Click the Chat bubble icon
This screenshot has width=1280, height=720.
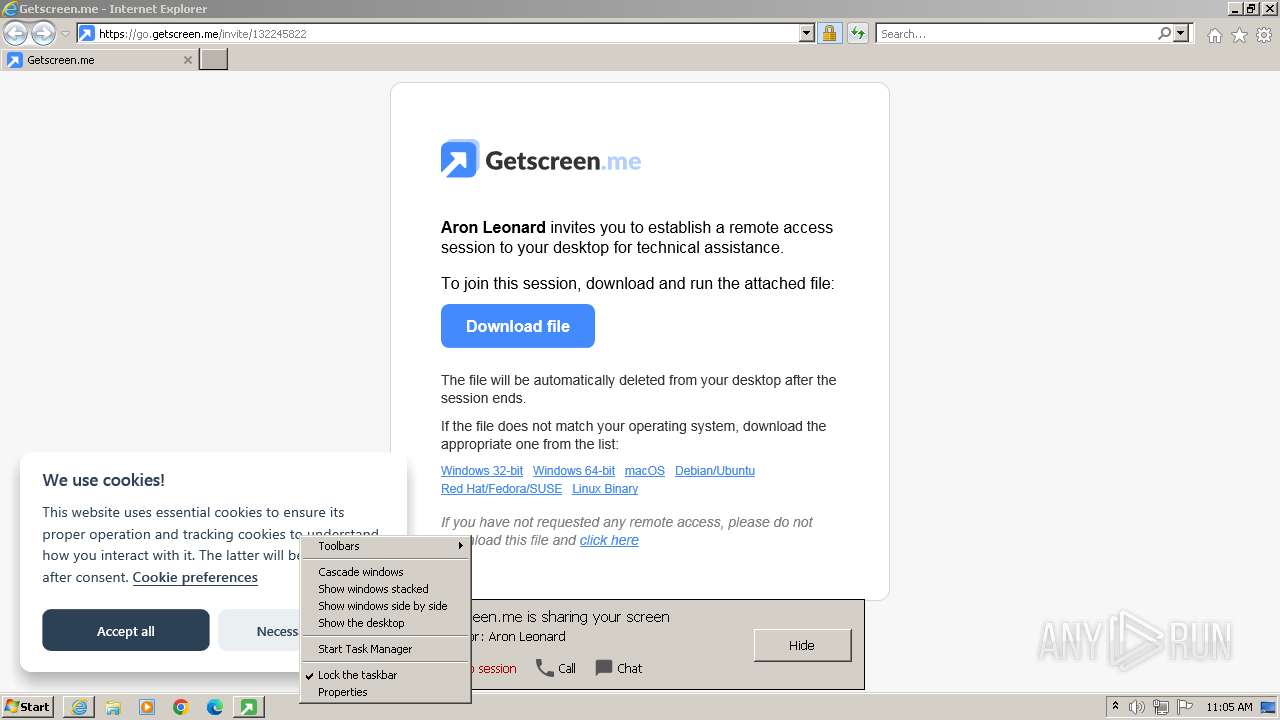604,668
